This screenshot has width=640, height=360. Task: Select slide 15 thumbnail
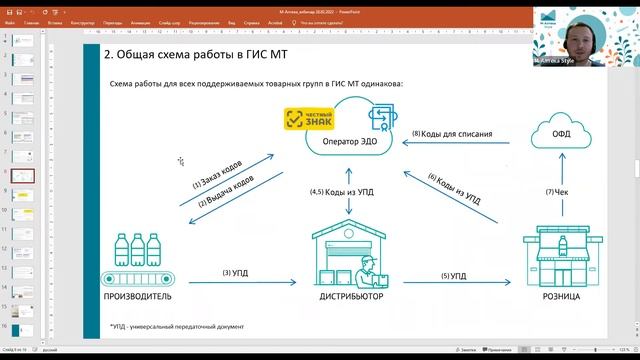tap(22, 311)
